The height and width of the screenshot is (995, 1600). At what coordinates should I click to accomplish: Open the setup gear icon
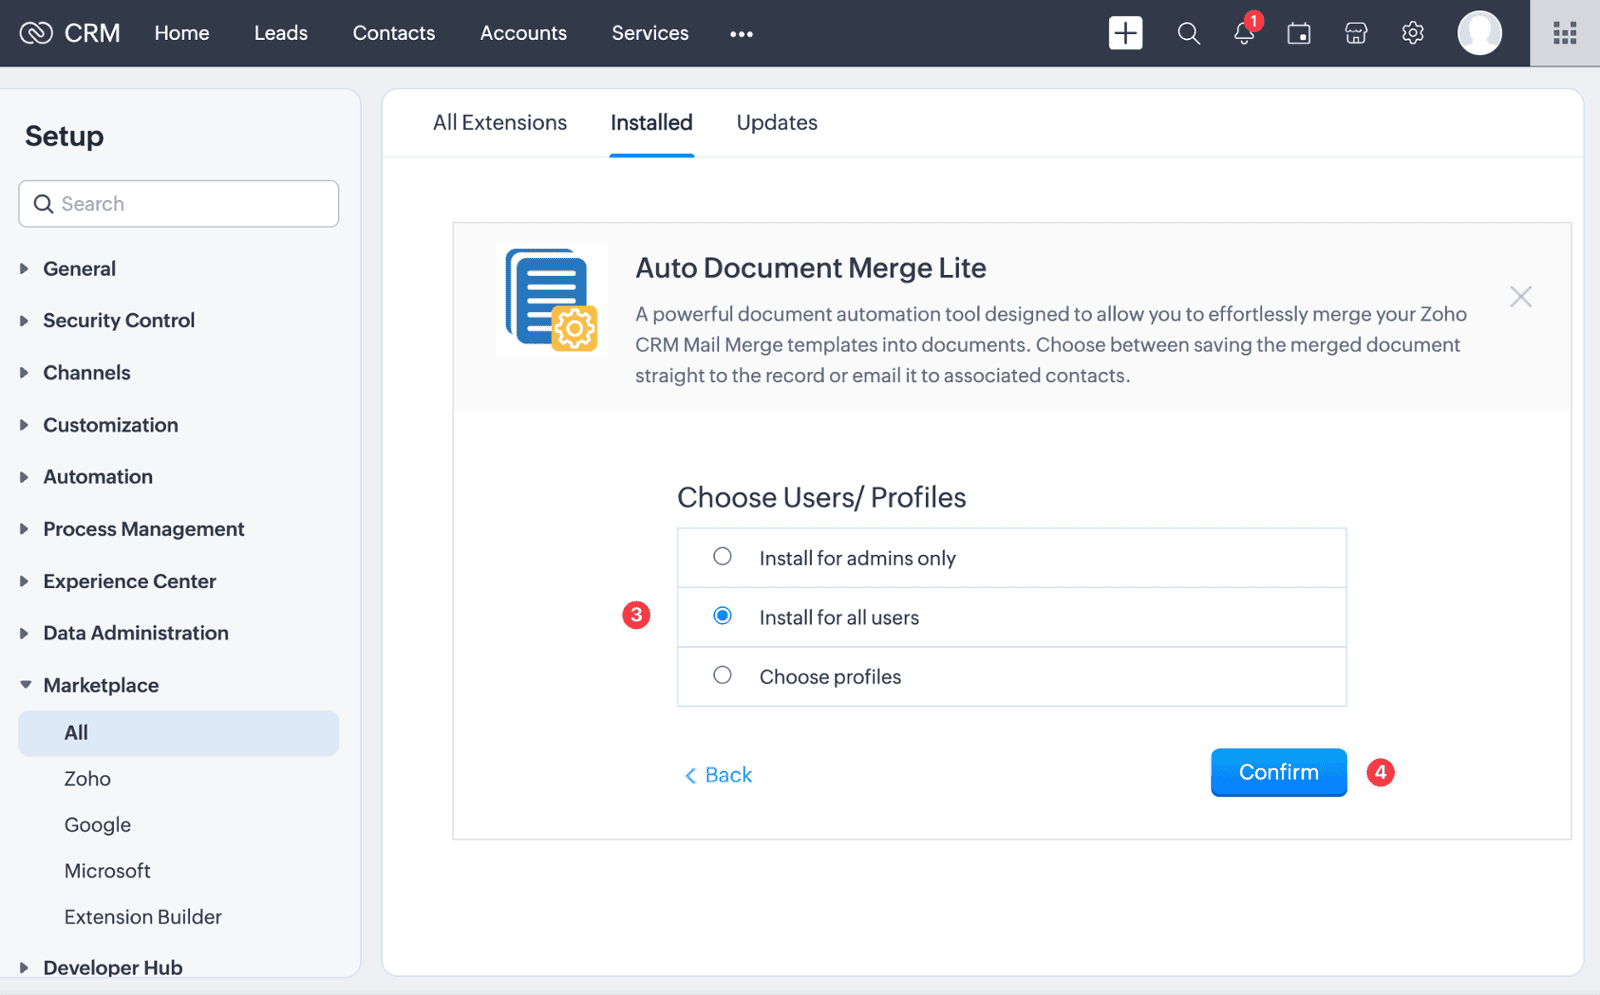pos(1413,33)
